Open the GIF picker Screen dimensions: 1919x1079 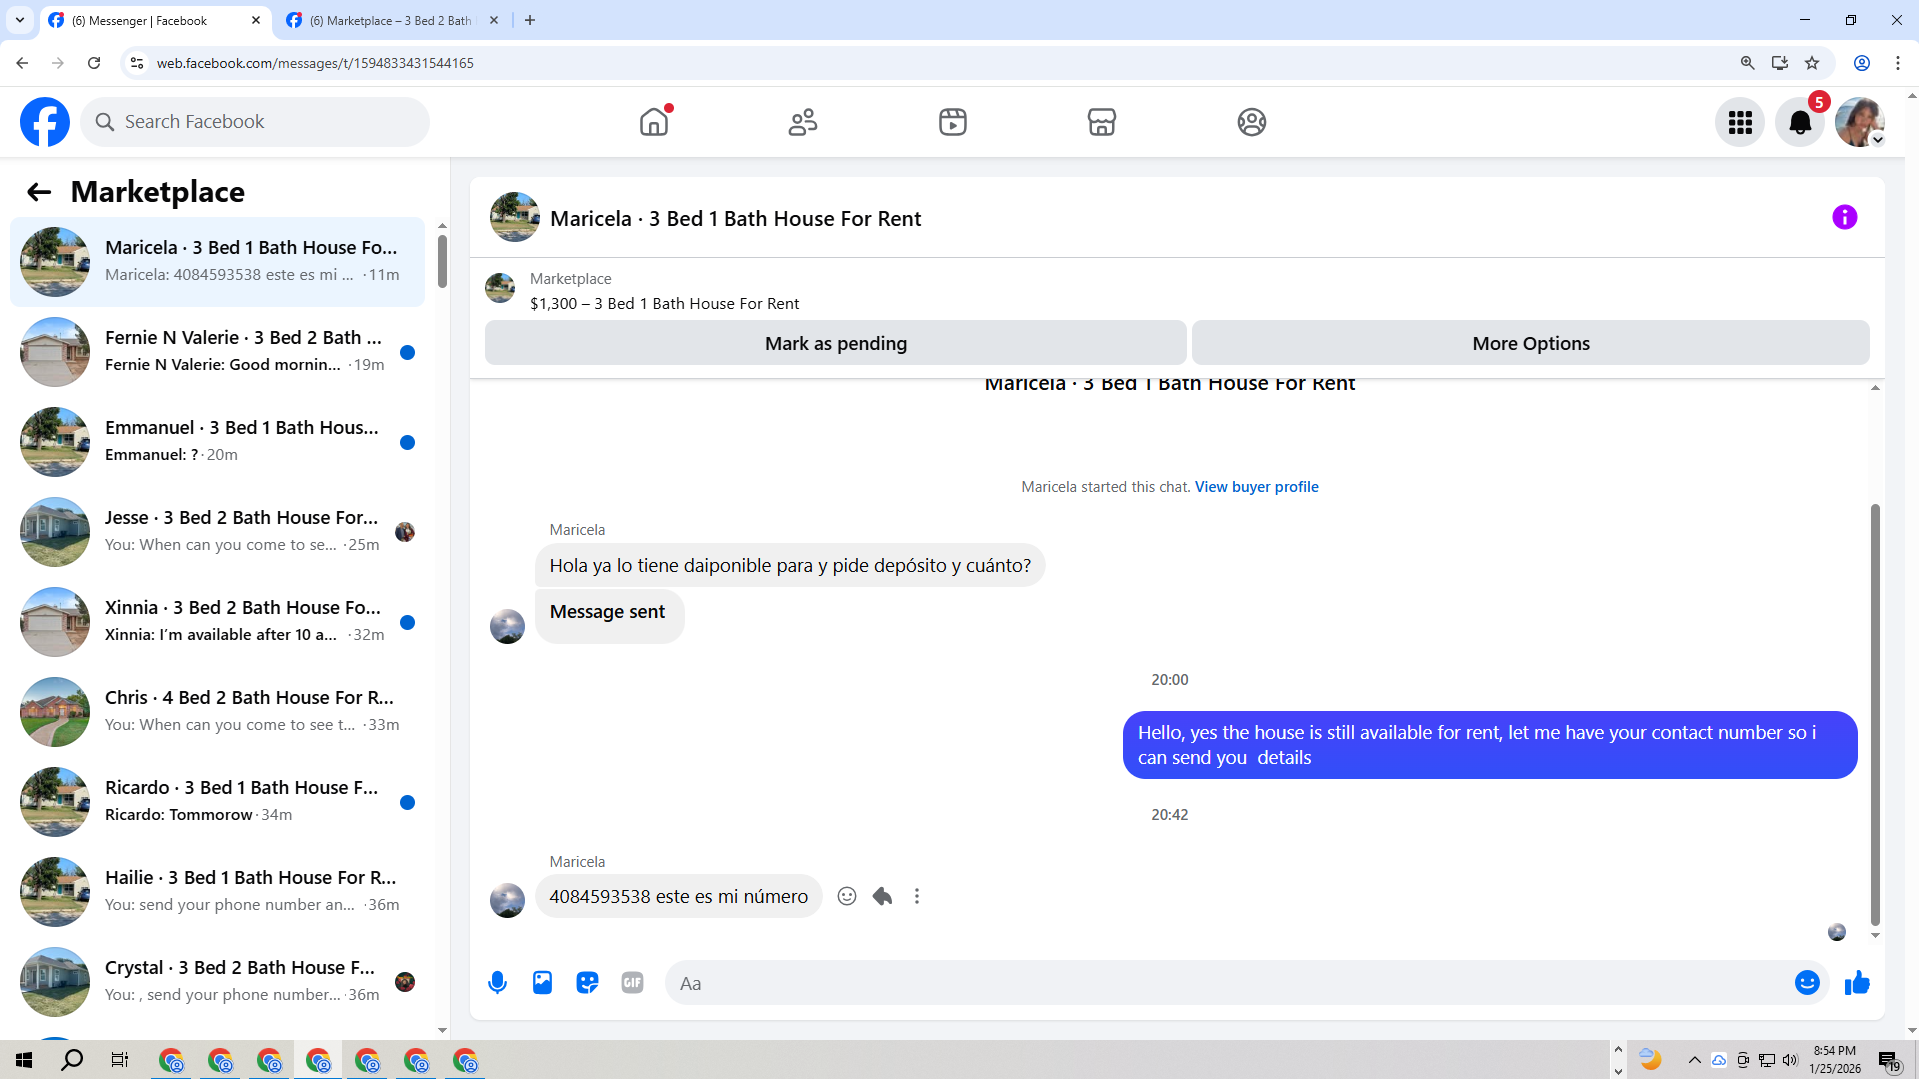click(632, 983)
